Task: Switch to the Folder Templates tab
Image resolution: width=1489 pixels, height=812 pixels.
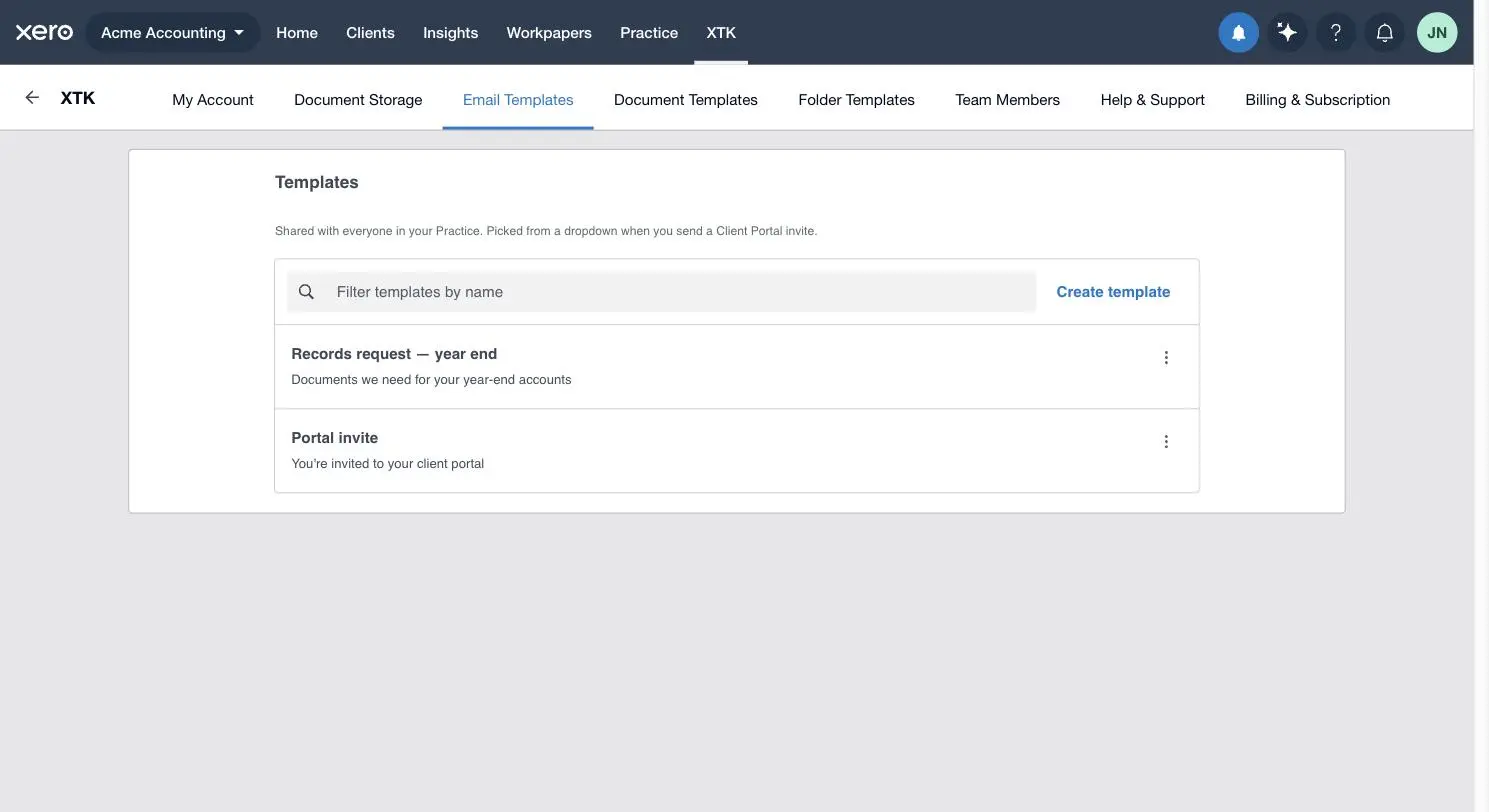Action: [856, 99]
